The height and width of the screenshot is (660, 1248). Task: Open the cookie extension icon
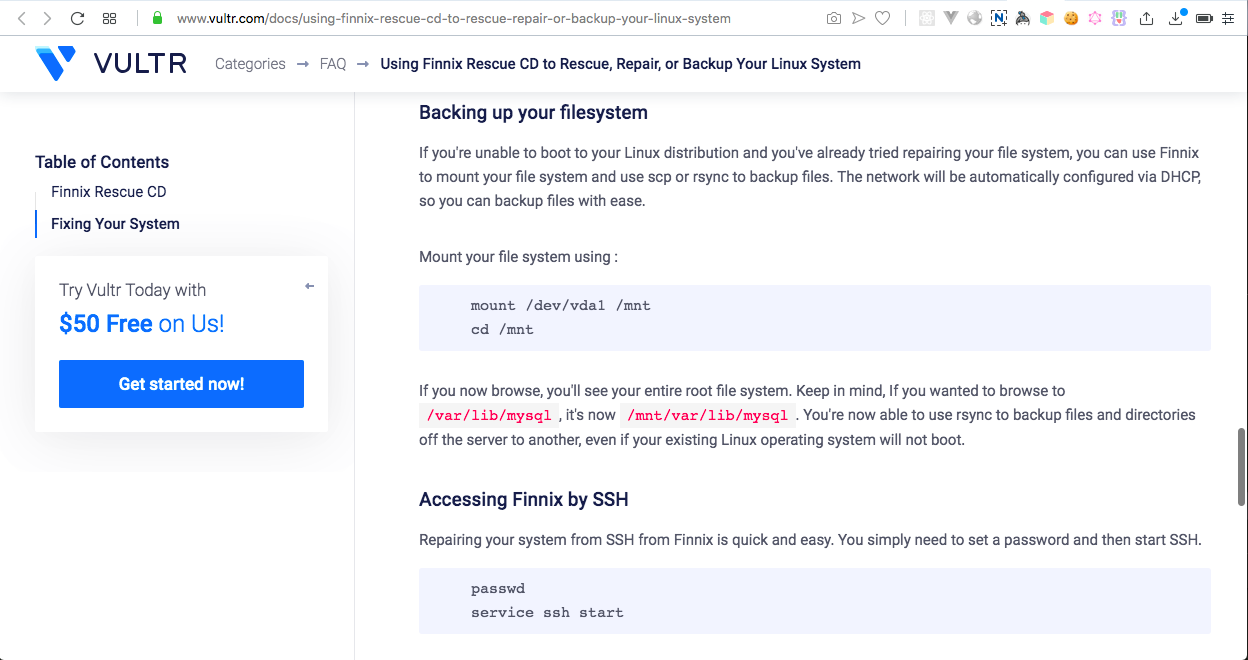point(1071,18)
